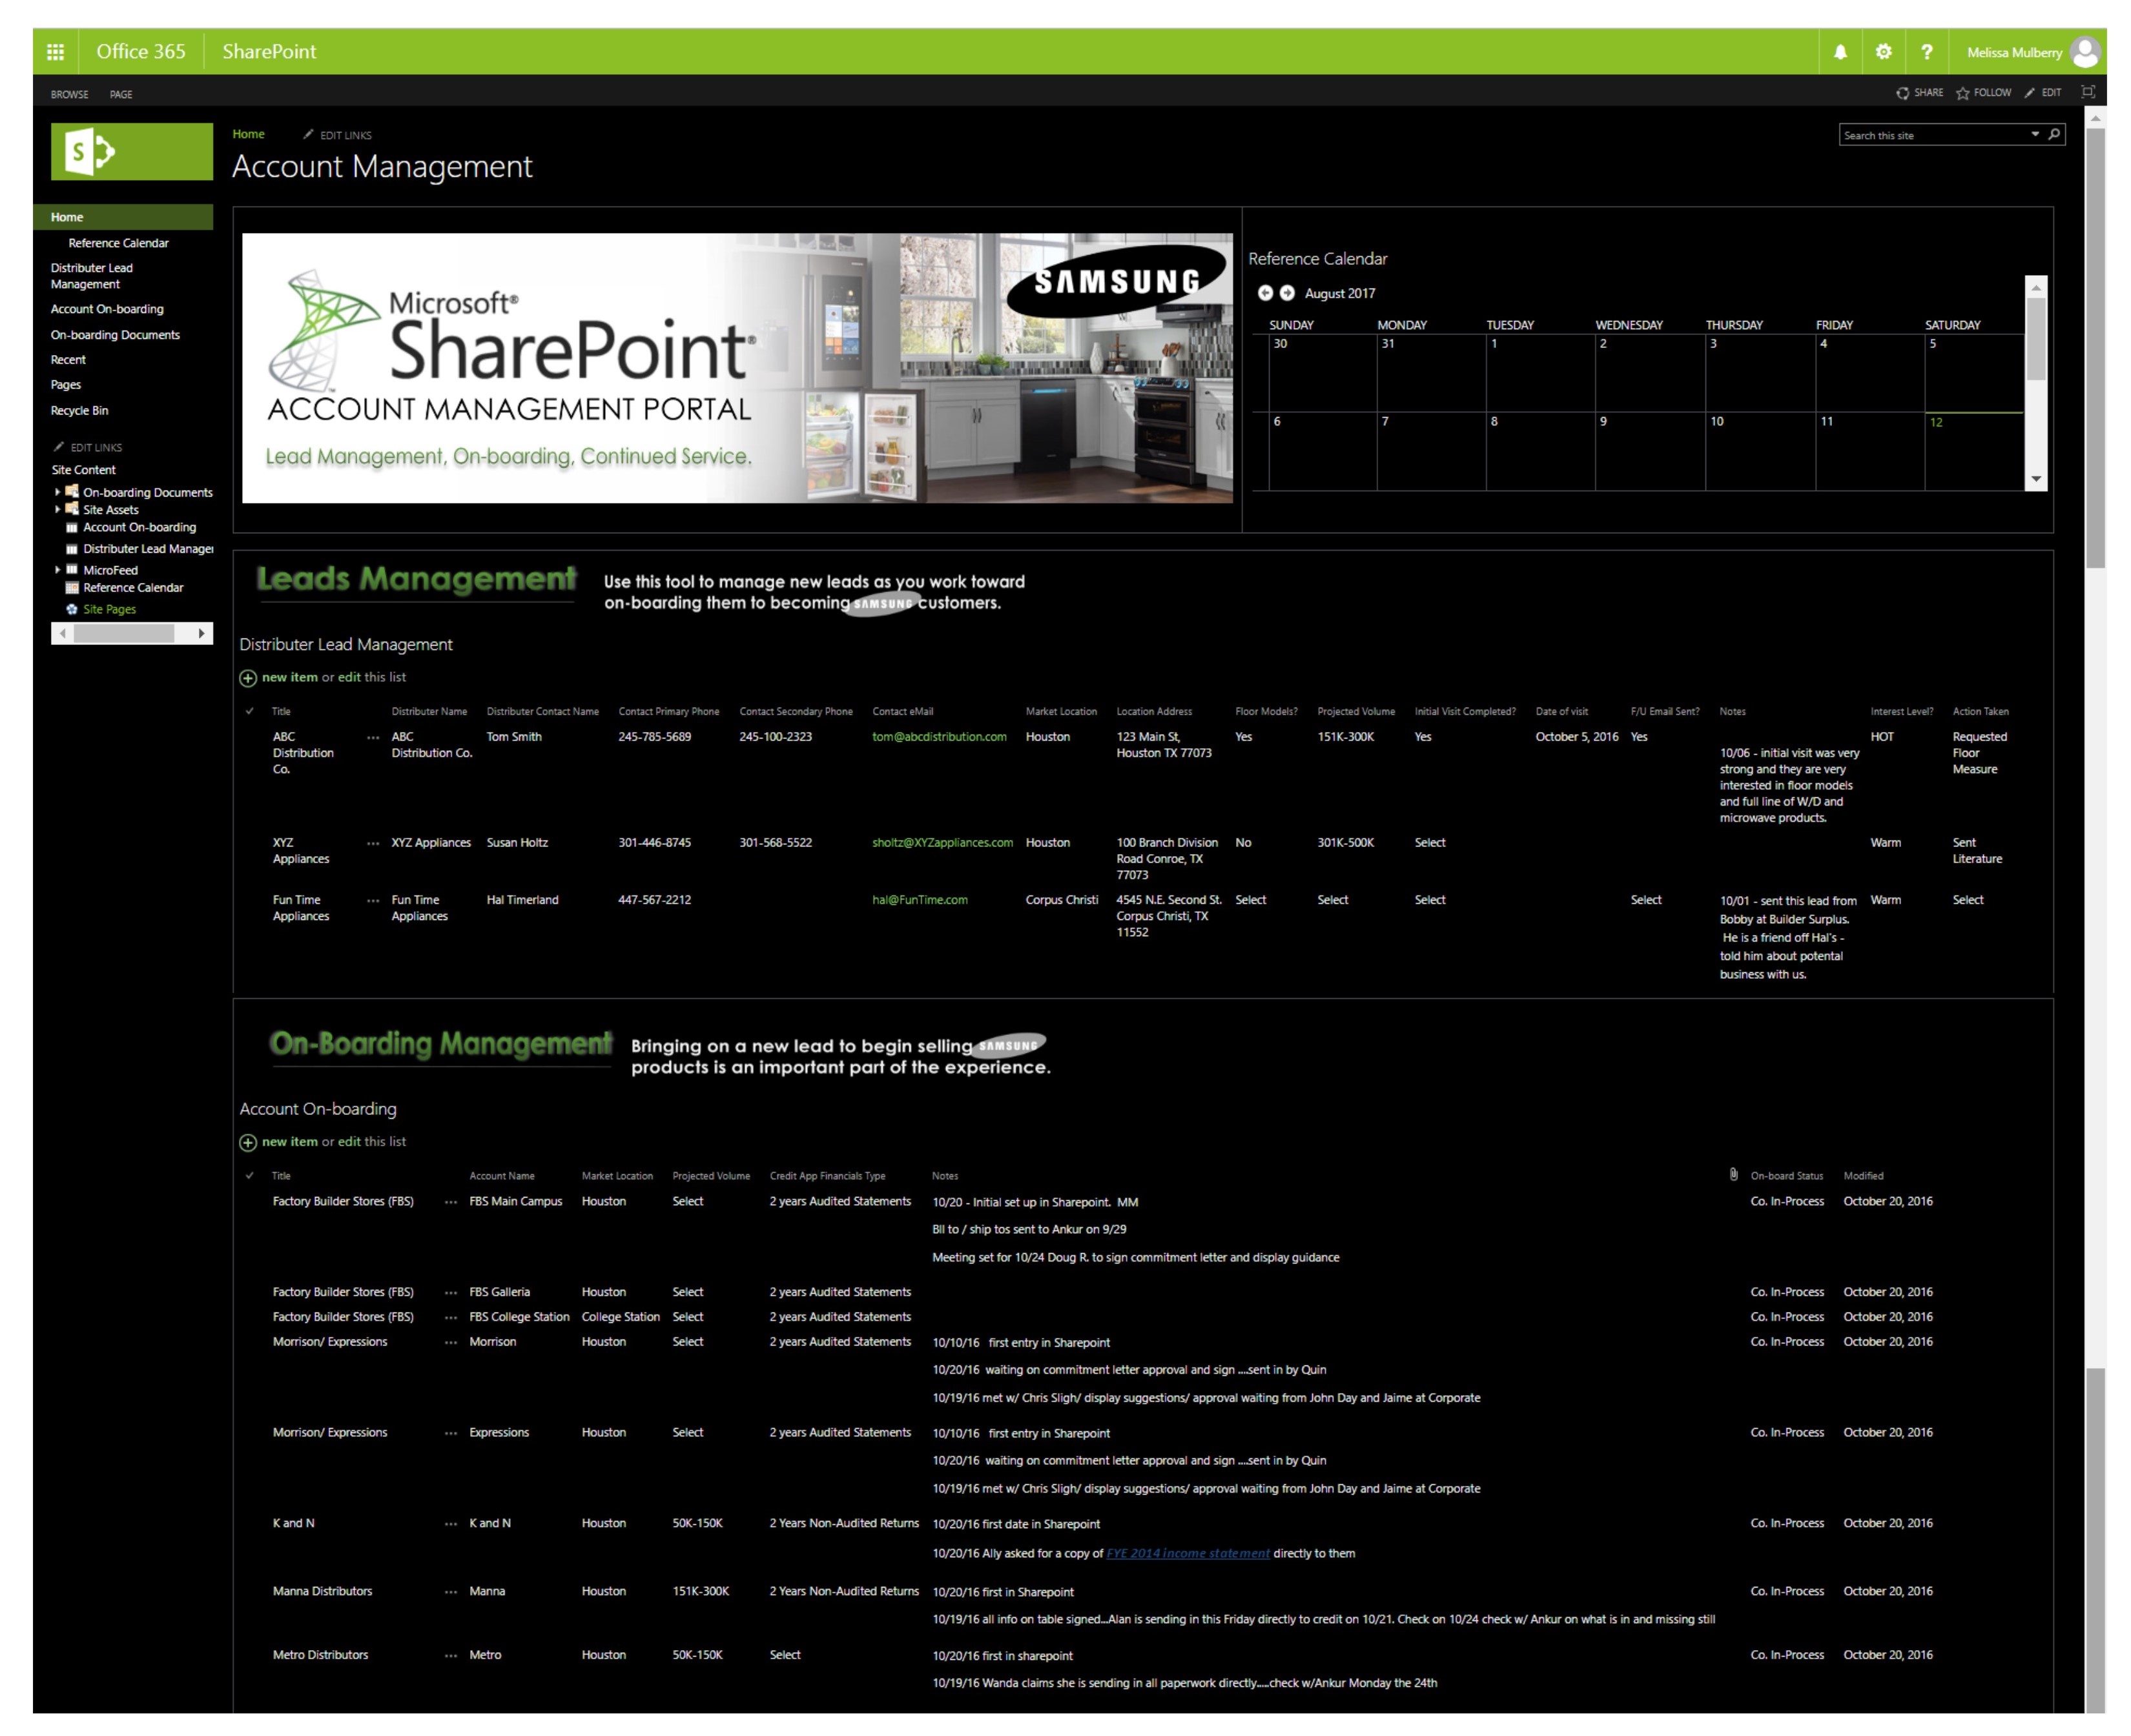Click edit link in Distributer Lead Management
The height and width of the screenshot is (1736, 2131).
tap(349, 678)
